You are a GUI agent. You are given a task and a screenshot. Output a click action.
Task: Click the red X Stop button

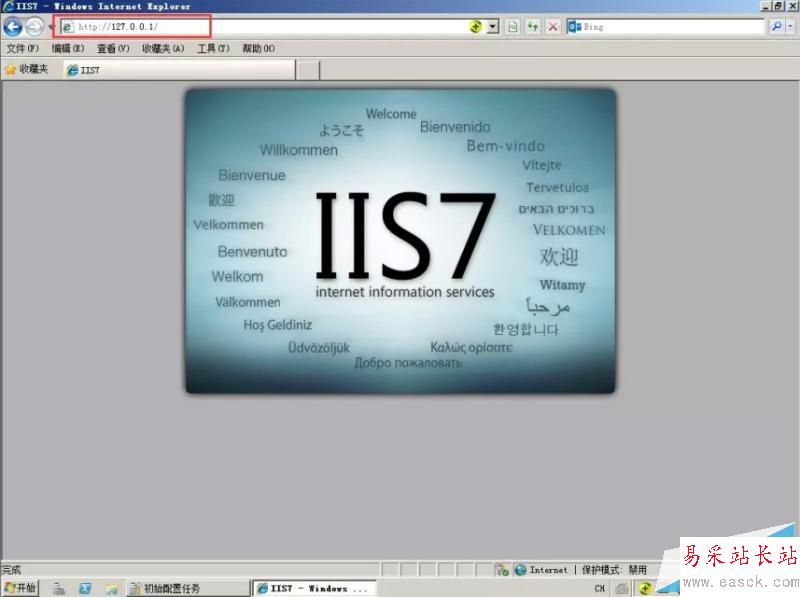553,27
